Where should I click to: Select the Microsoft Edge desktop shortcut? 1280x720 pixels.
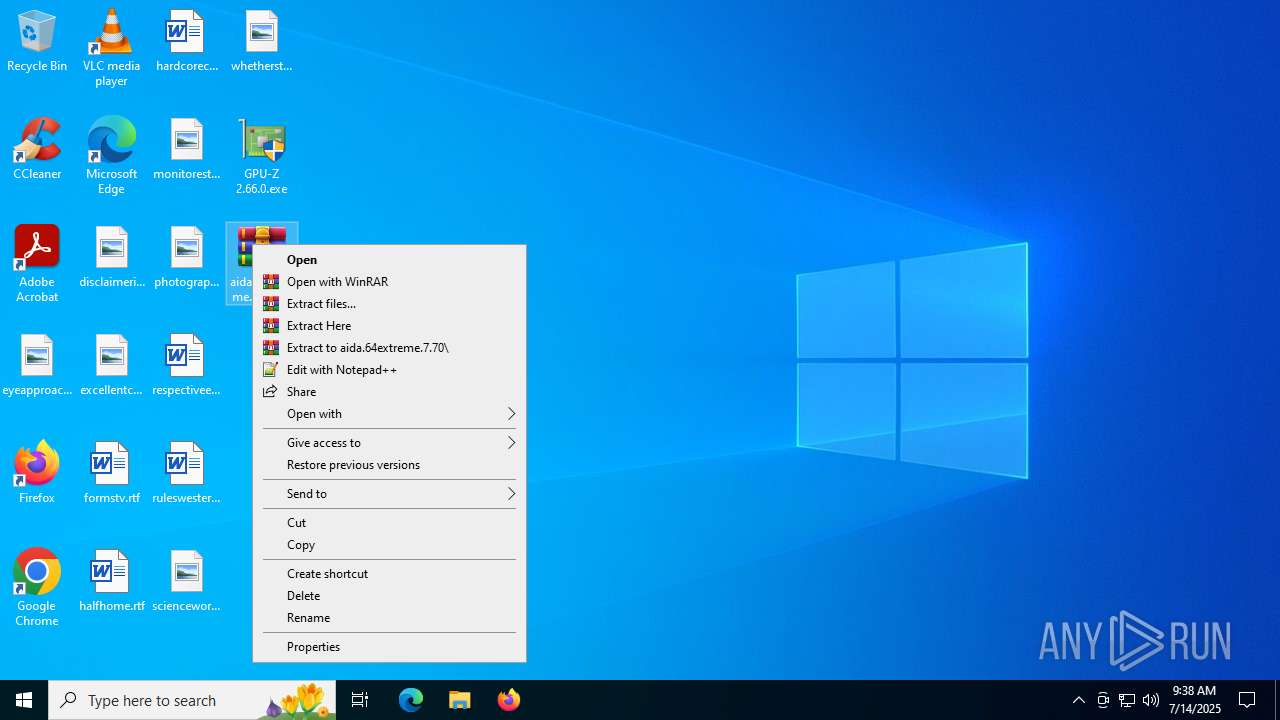click(111, 156)
